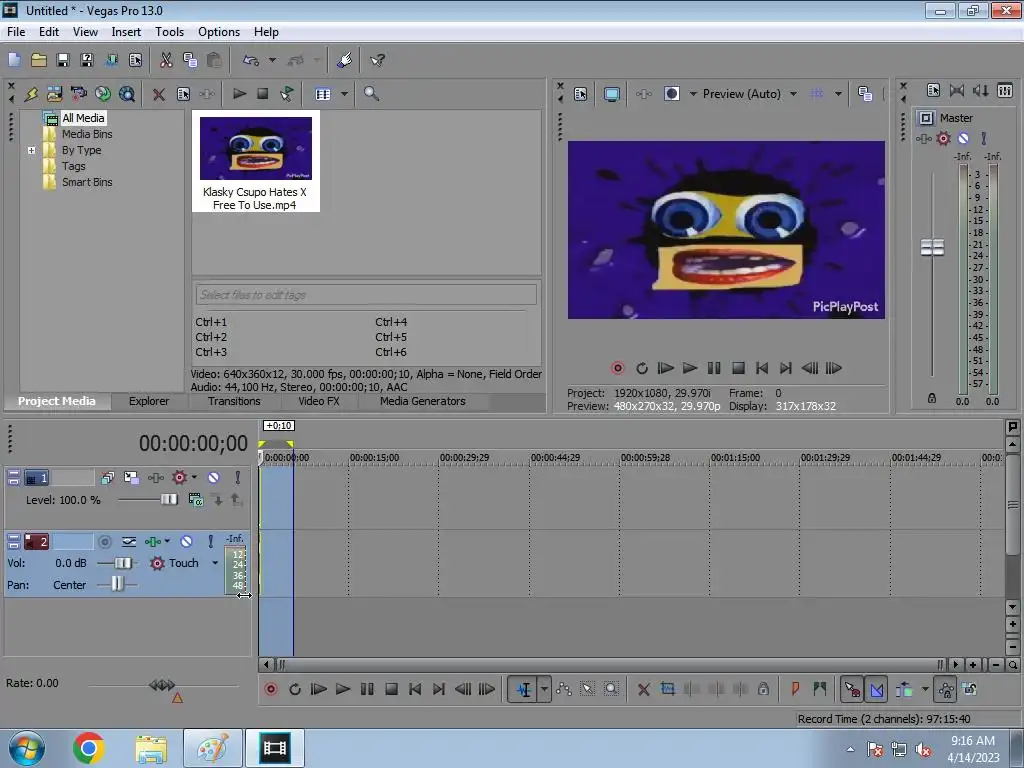Pause playback in video preview window
Viewport: 1024px width, 768px height.
(714, 368)
